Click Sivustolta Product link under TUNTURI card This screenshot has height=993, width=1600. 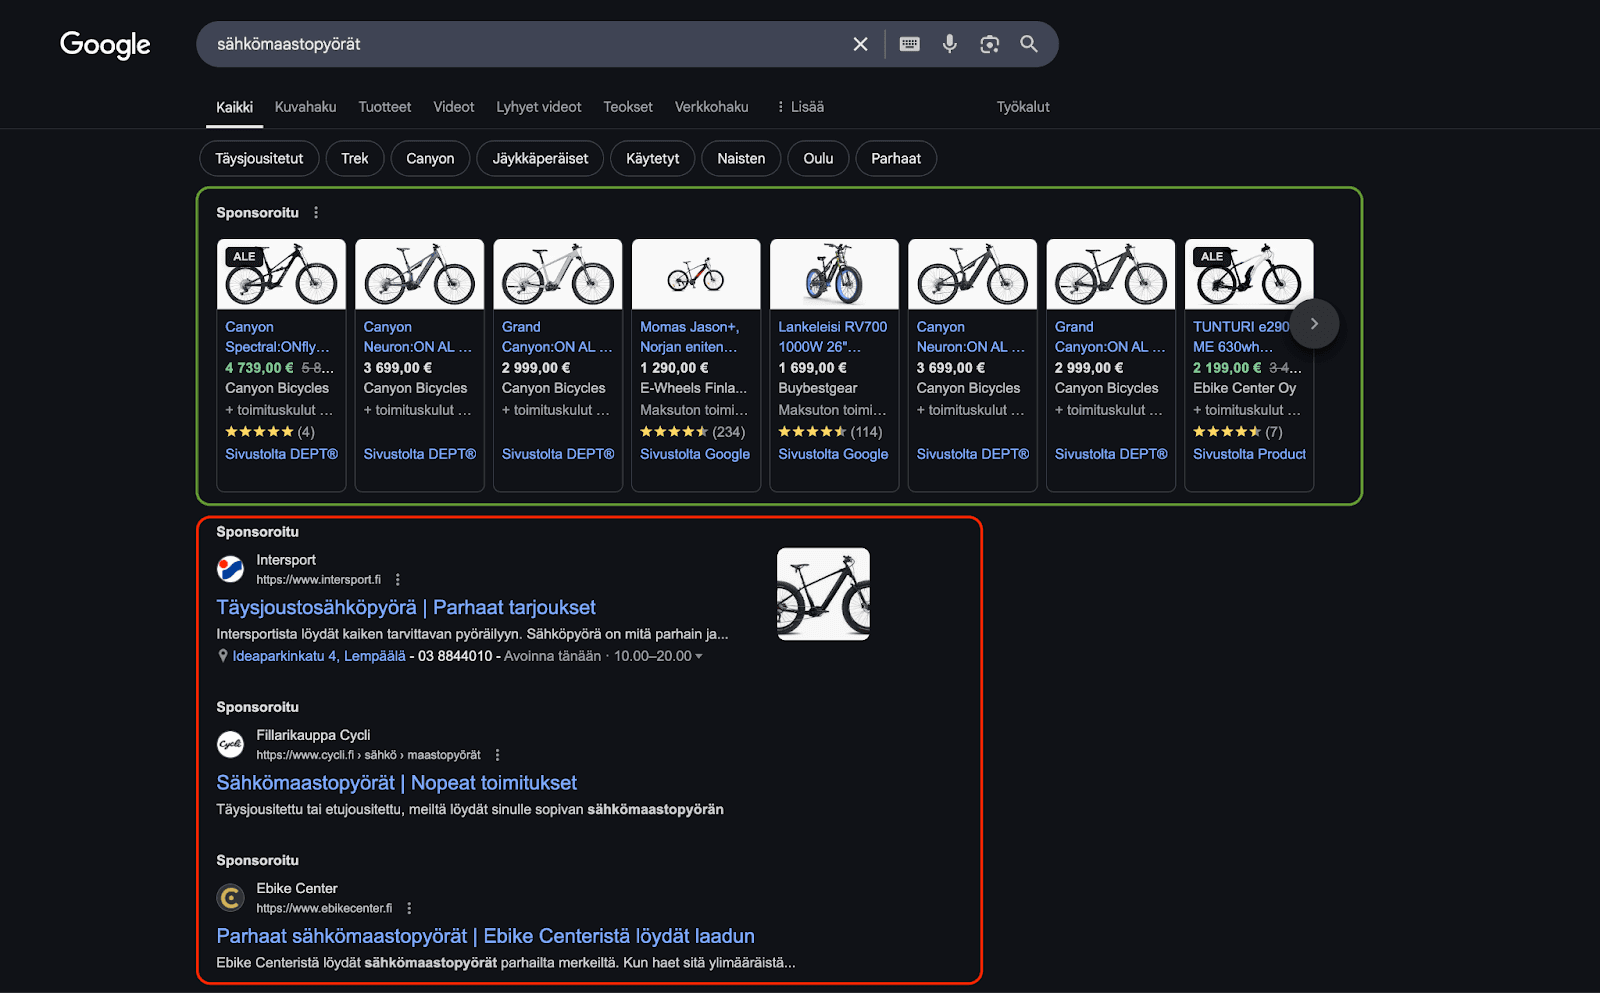(1249, 454)
